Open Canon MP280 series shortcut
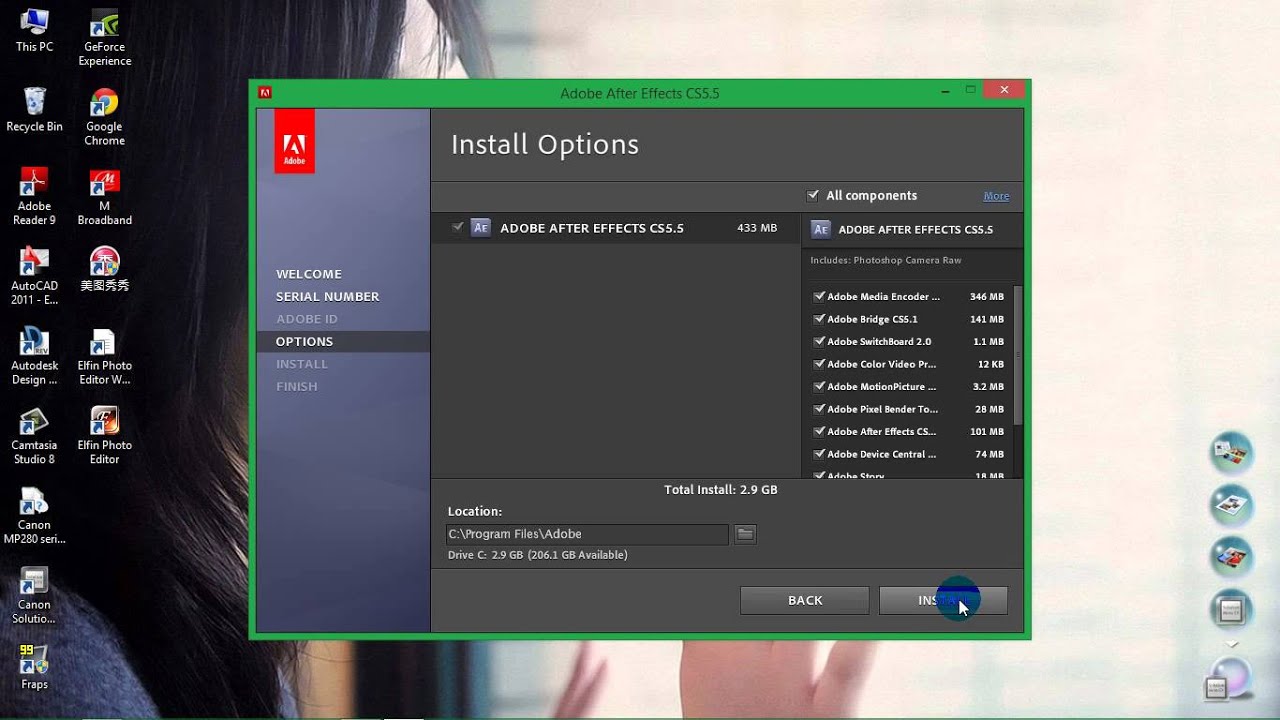 coord(34,516)
